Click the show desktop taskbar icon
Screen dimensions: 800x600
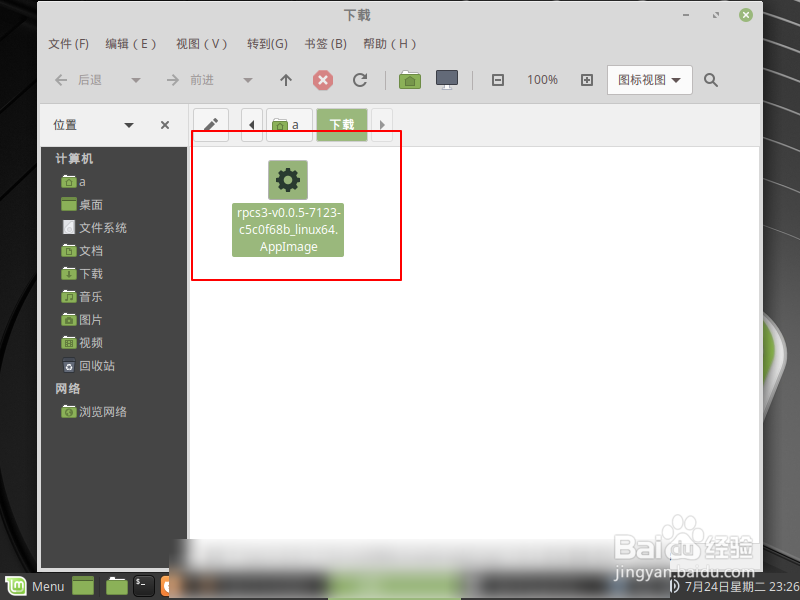pyautogui.click(x=83, y=586)
